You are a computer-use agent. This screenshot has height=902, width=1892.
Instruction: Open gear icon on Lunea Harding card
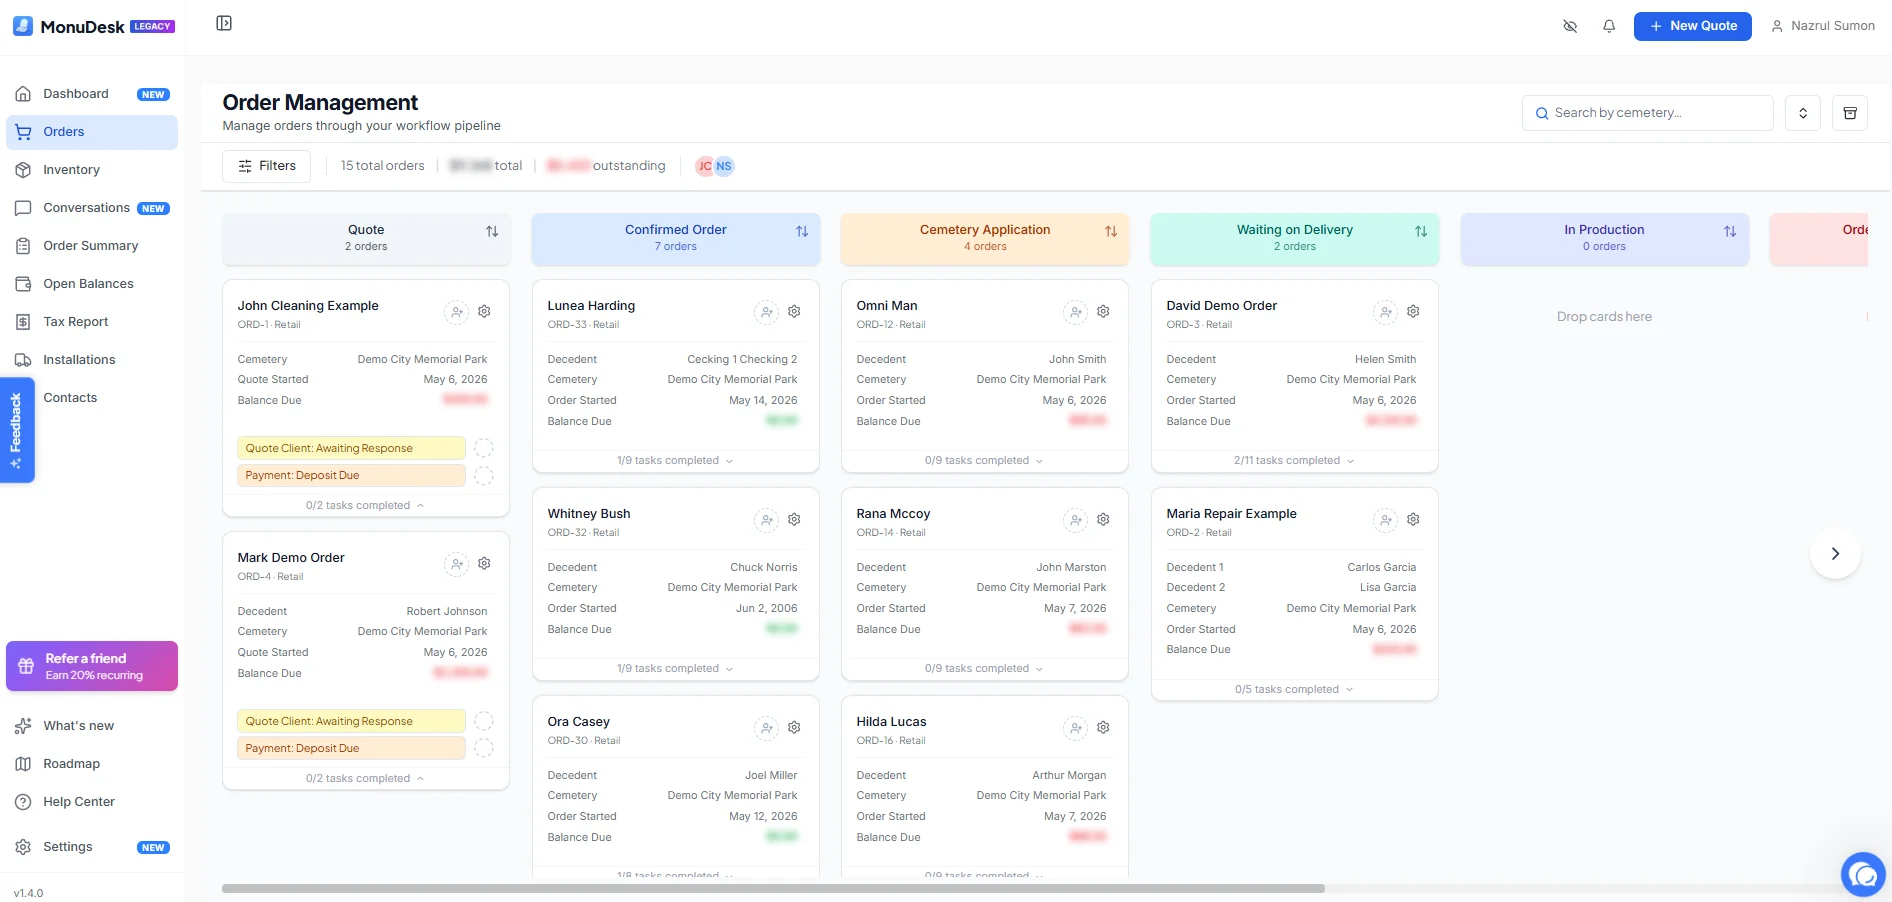coord(794,312)
